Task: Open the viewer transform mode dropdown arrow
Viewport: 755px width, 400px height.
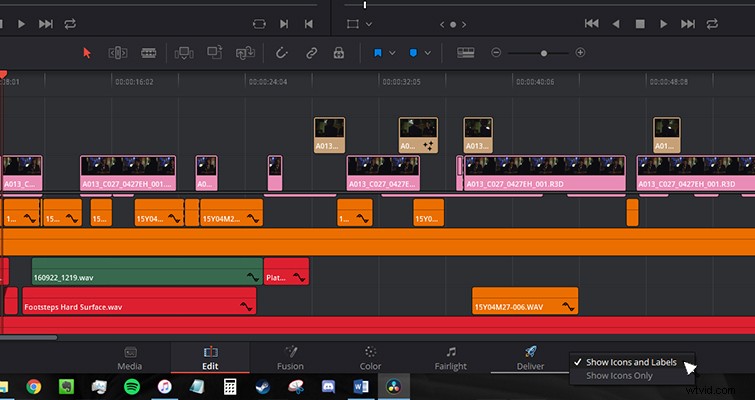Action: click(x=369, y=24)
